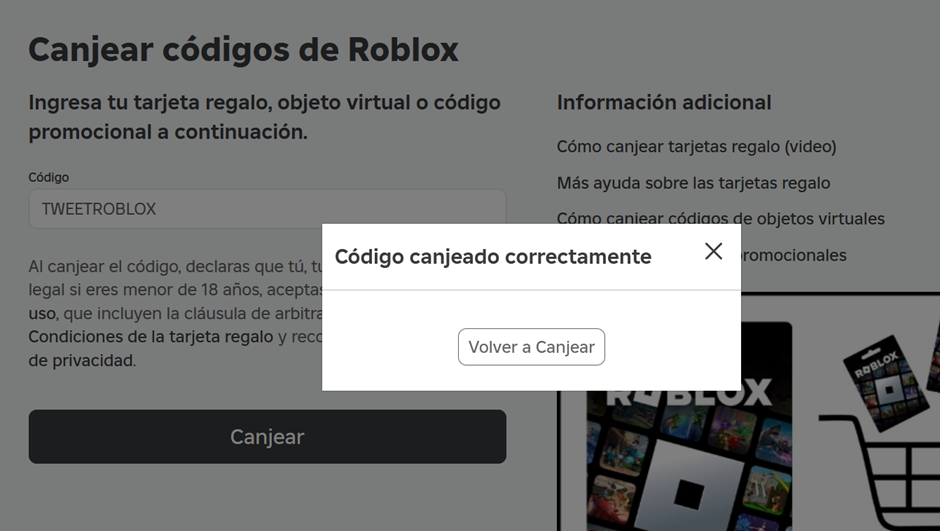Click the "de privacidad" policy link

pyautogui.click(x=82, y=361)
